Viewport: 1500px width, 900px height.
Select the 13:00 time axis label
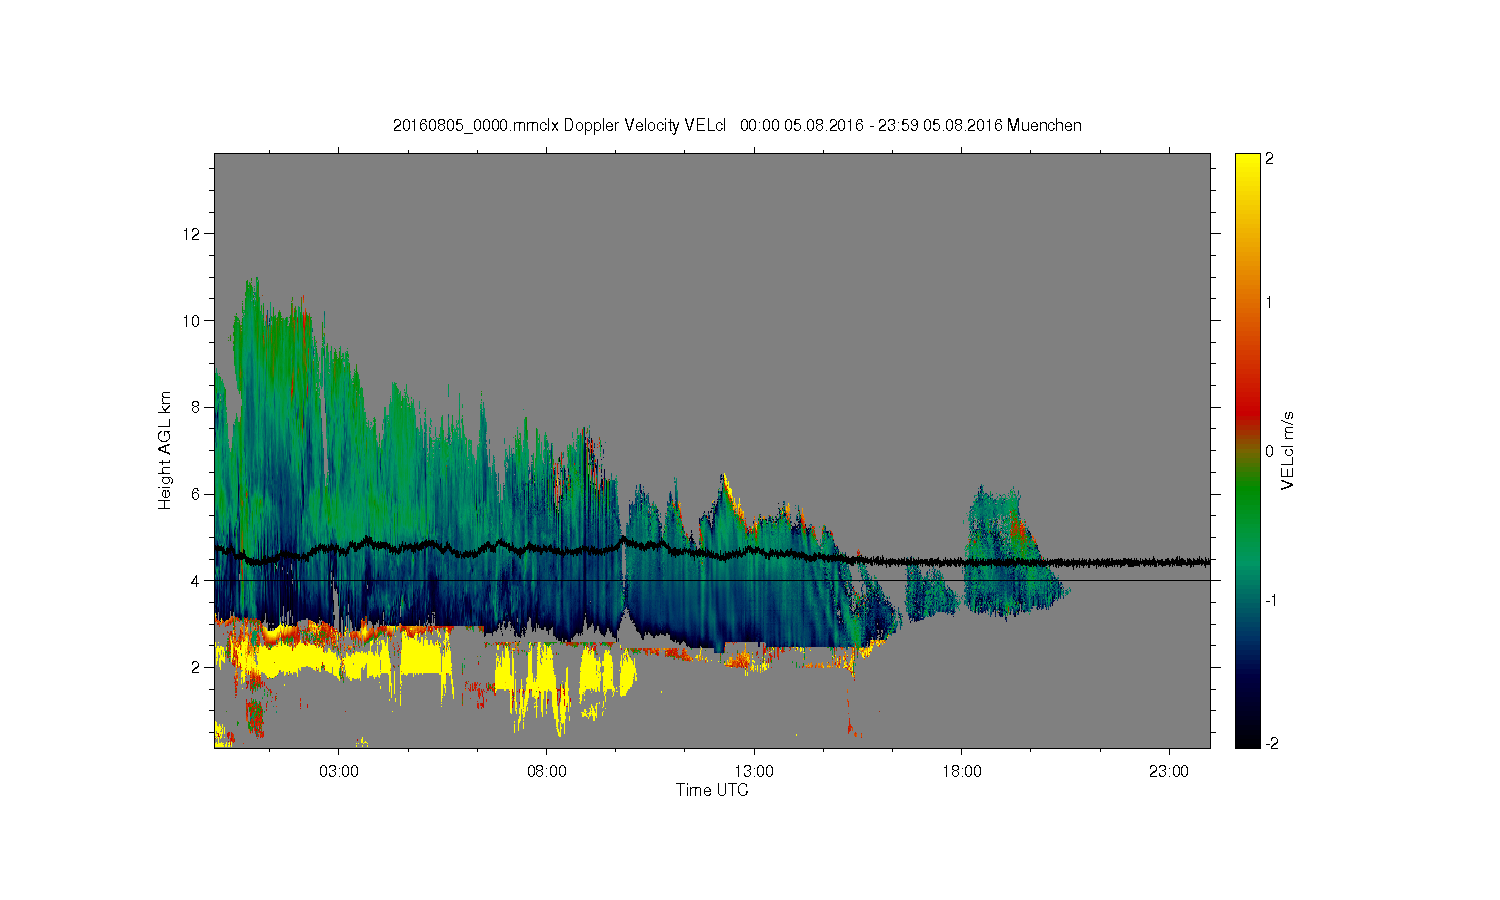(754, 771)
